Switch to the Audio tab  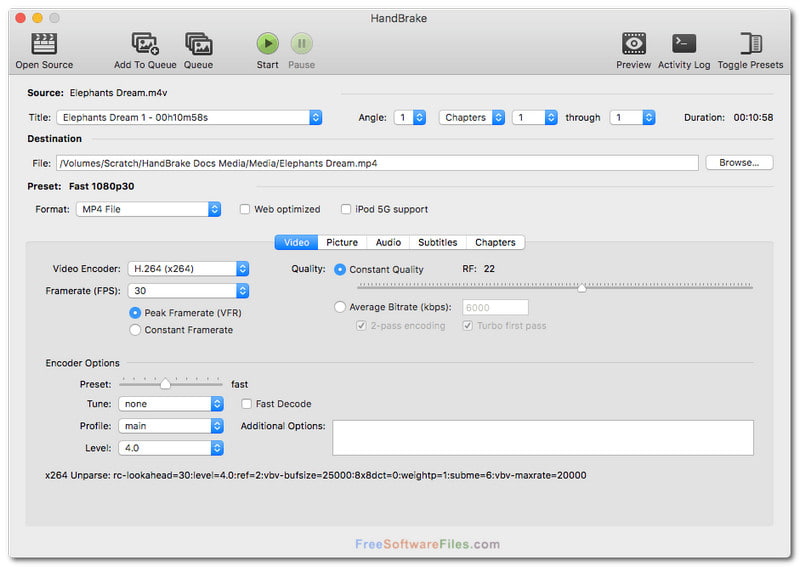tap(388, 242)
